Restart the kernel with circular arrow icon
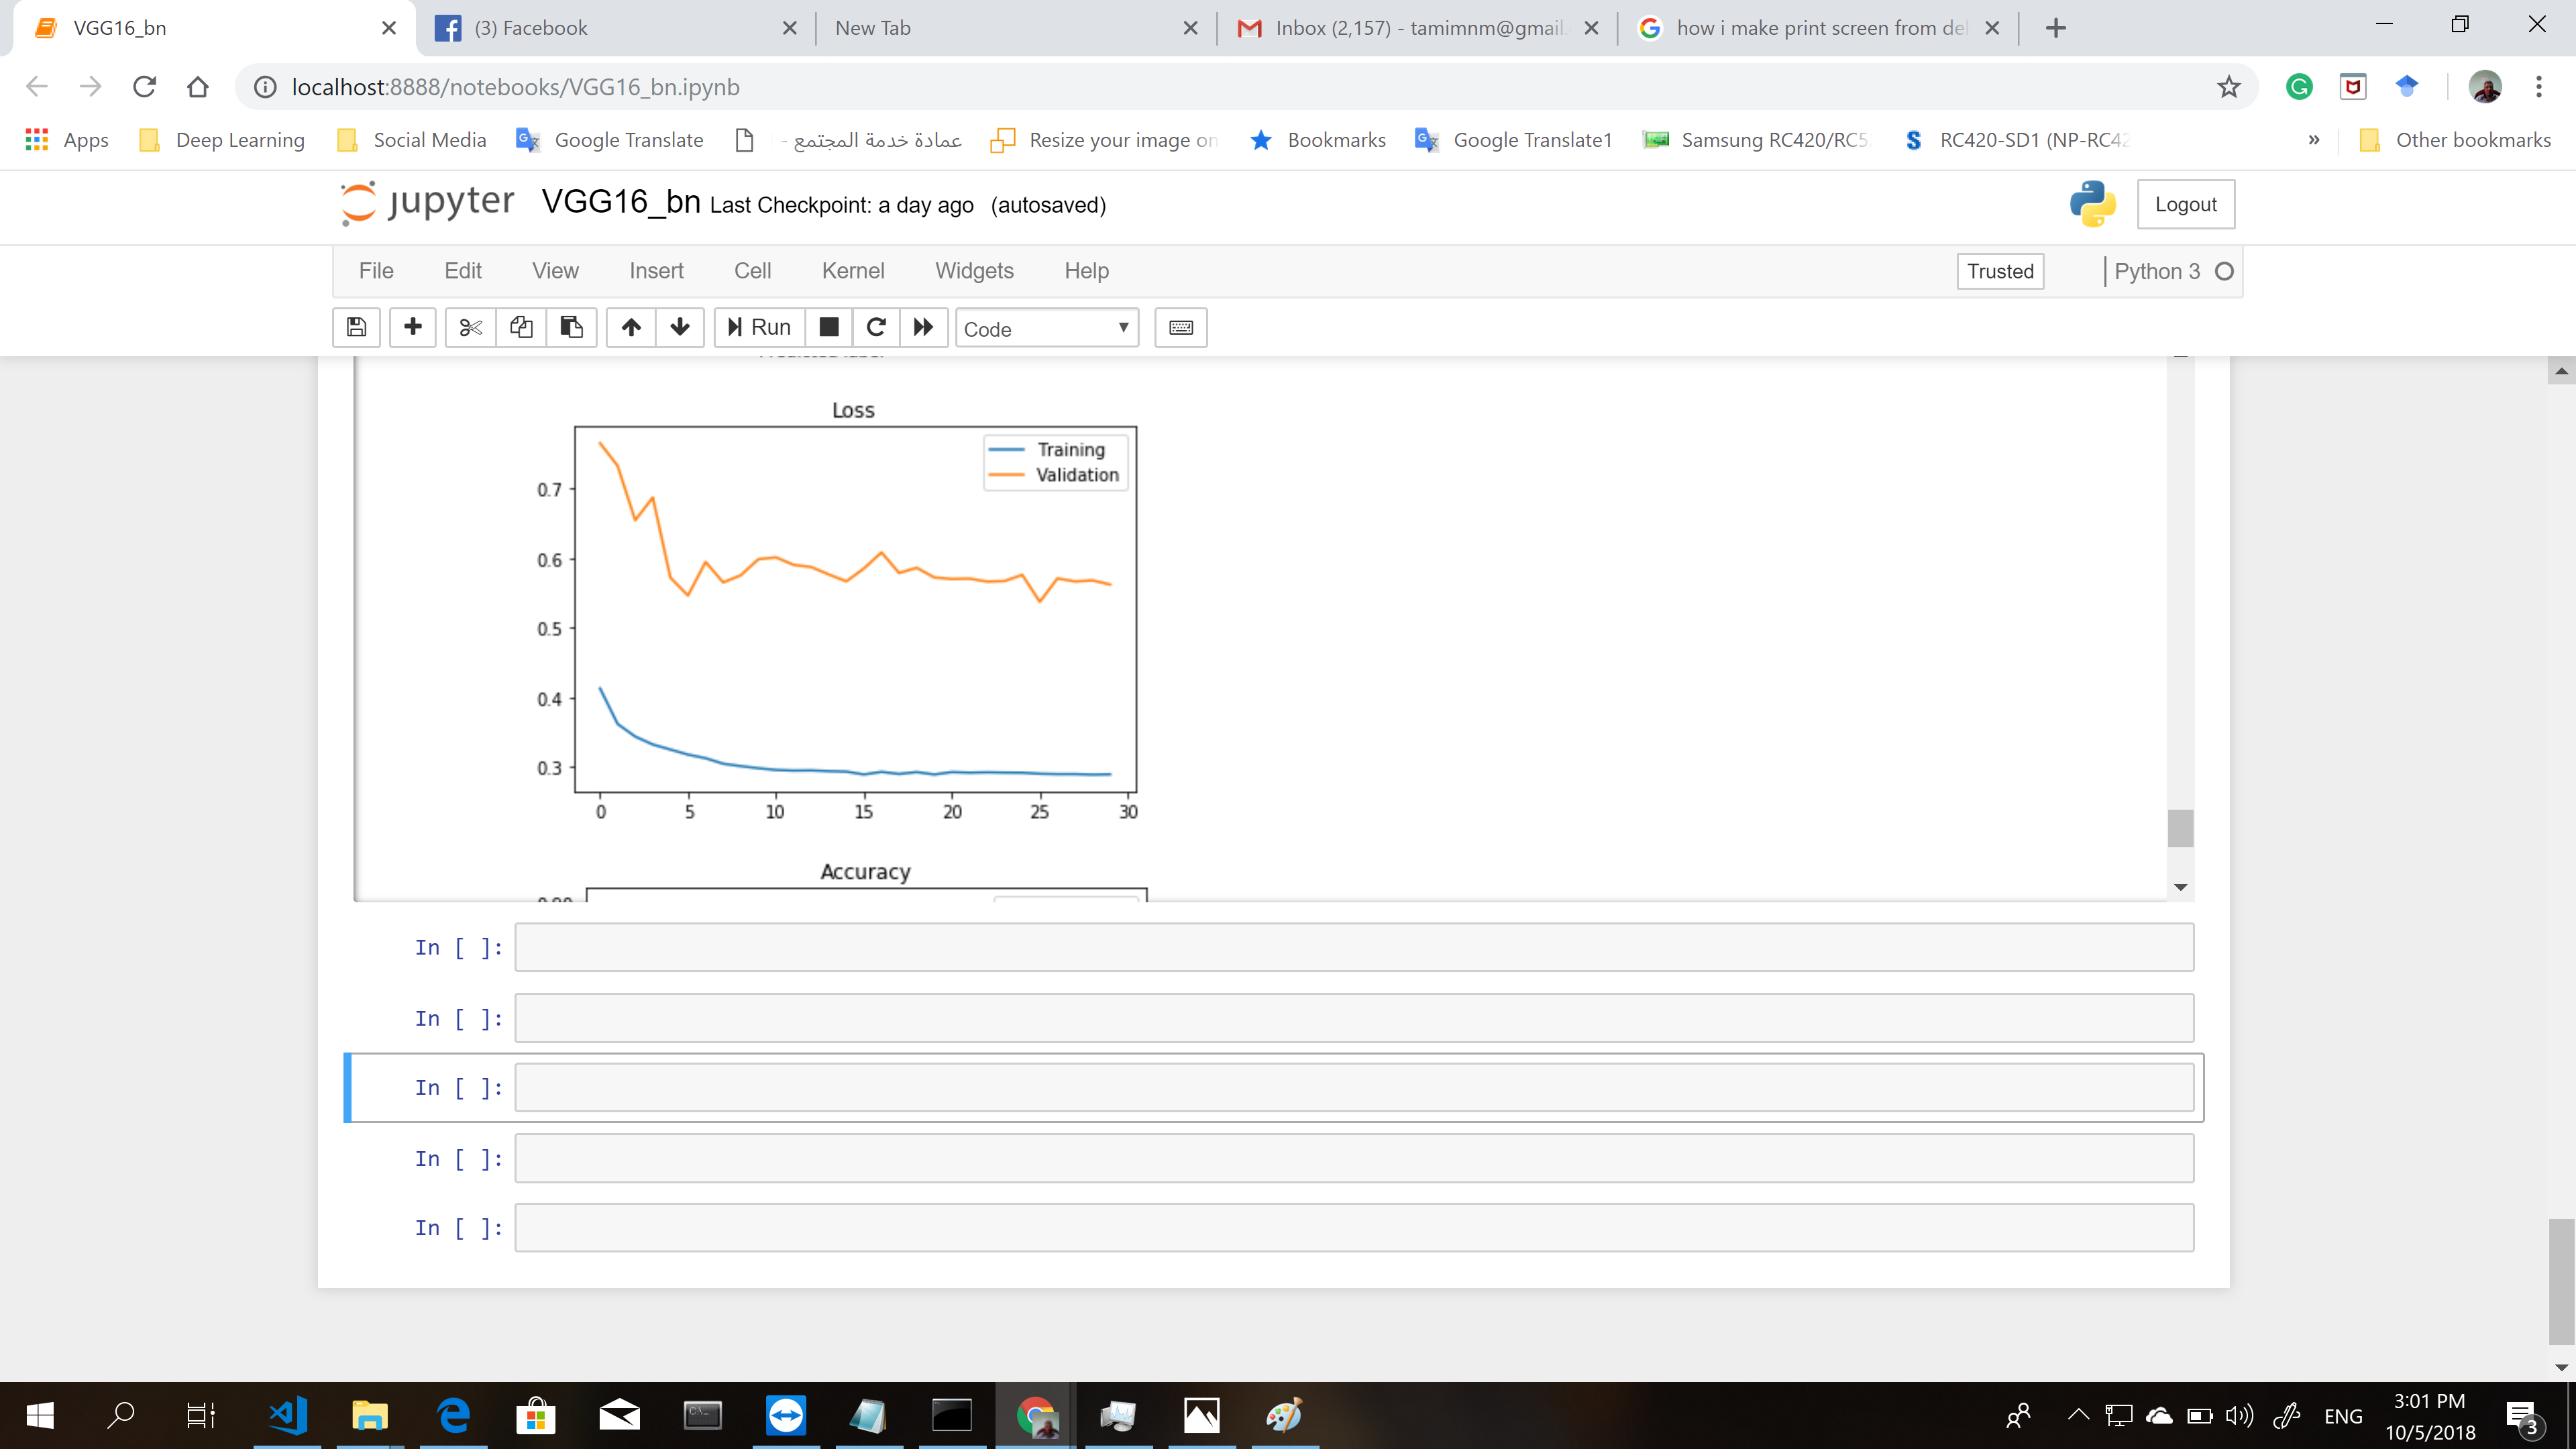 pyautogui.click(x=876, y=327)
